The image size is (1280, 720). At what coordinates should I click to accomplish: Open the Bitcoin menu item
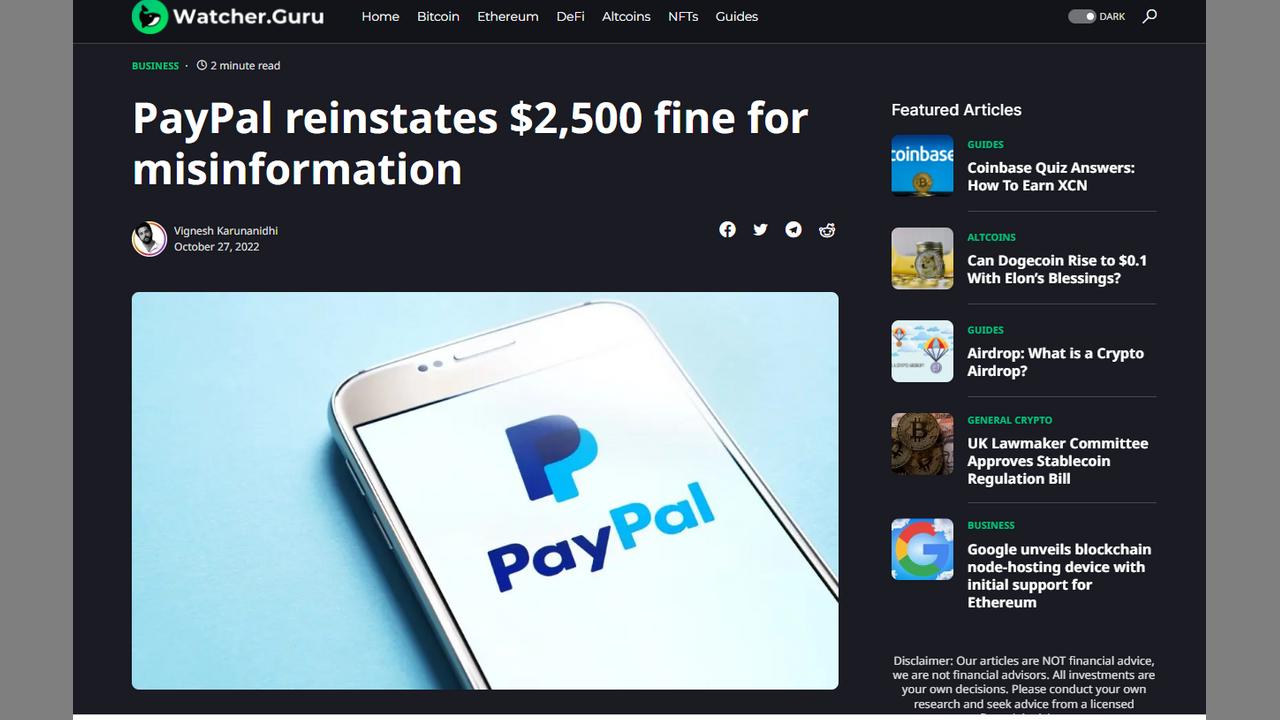[x=438, y=17]
